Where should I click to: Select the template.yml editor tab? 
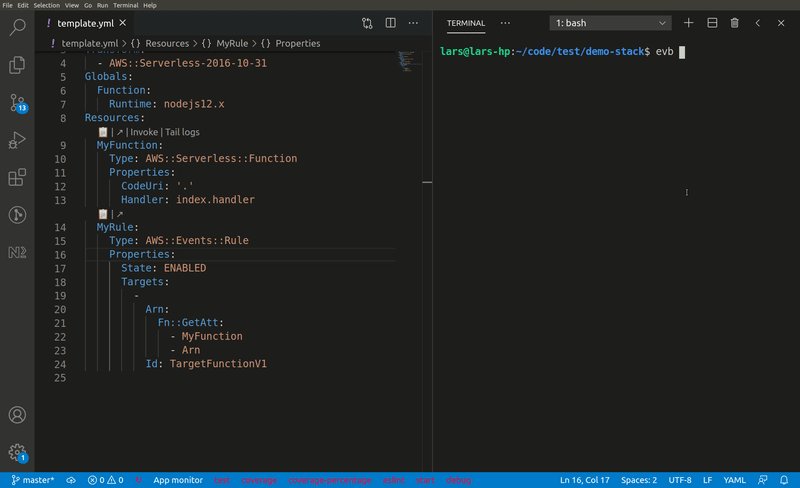[85, 23]
